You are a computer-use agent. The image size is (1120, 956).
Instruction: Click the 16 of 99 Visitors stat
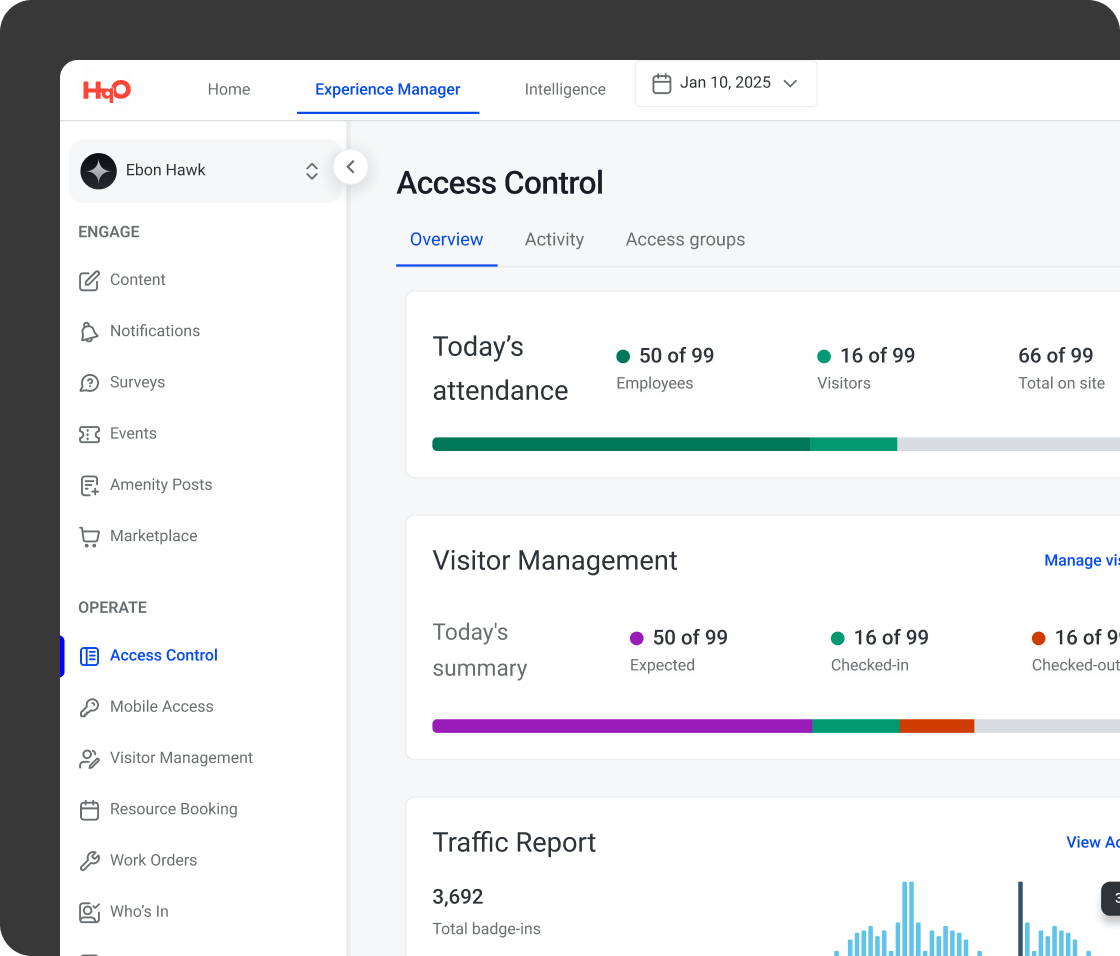(x=866, y=369)
